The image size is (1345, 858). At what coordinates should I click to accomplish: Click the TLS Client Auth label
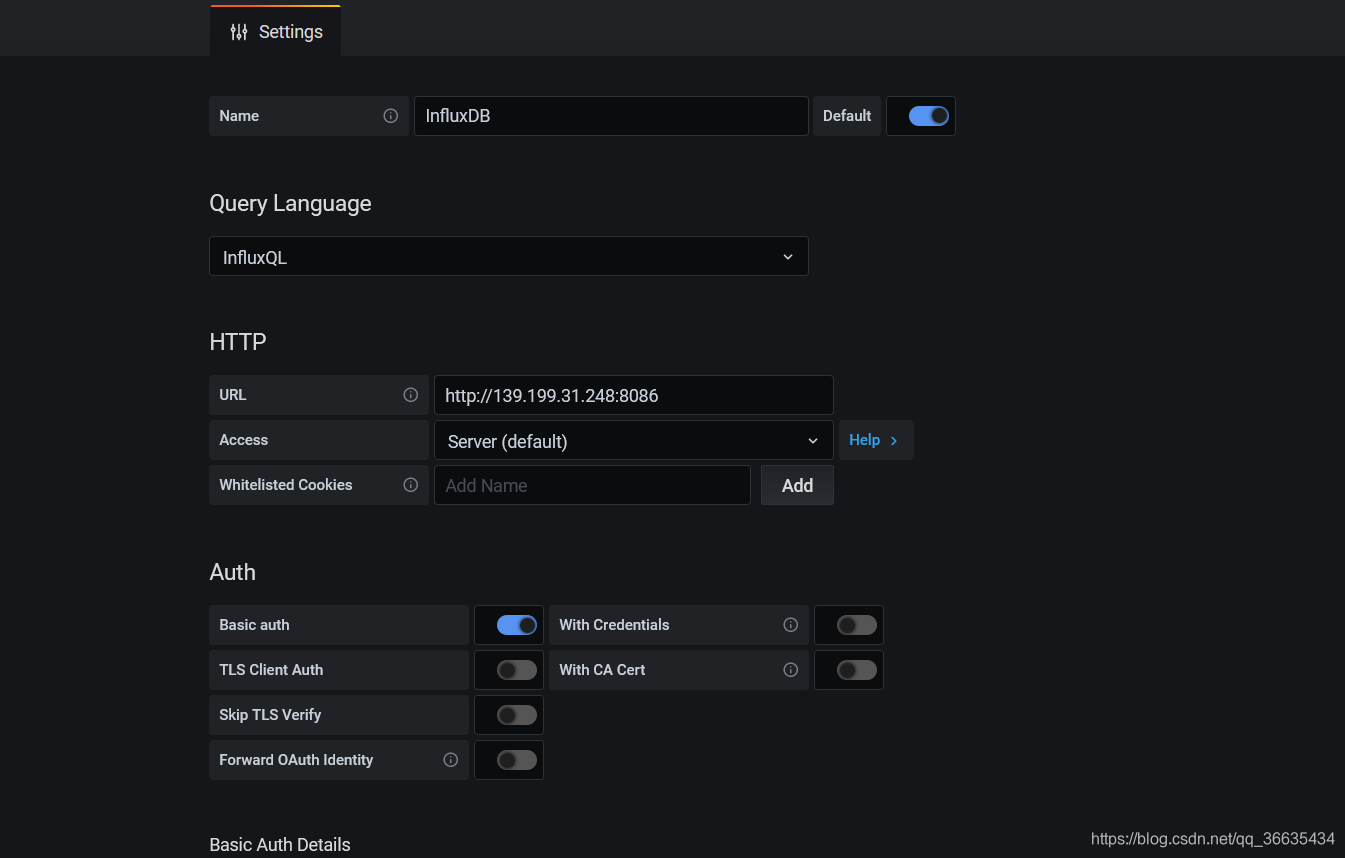(x=271, y=670)
